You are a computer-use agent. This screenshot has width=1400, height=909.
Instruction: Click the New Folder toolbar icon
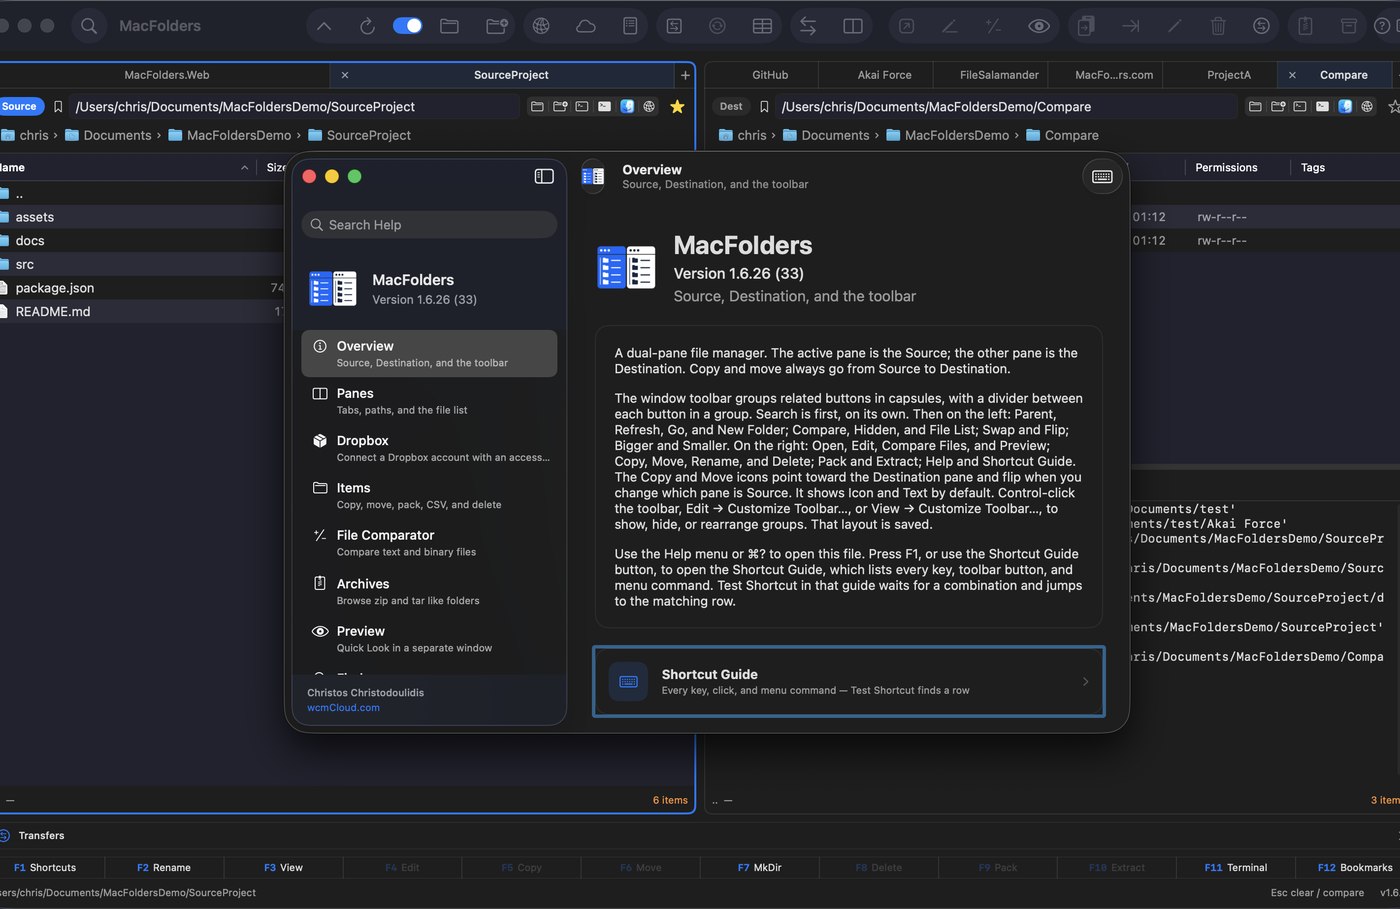[497, 26]
